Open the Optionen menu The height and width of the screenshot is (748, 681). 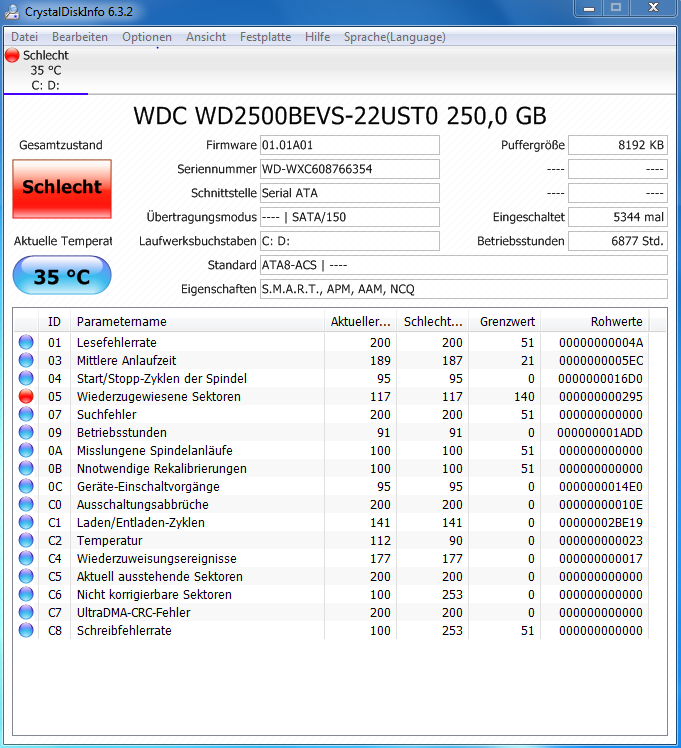point(147,37)
